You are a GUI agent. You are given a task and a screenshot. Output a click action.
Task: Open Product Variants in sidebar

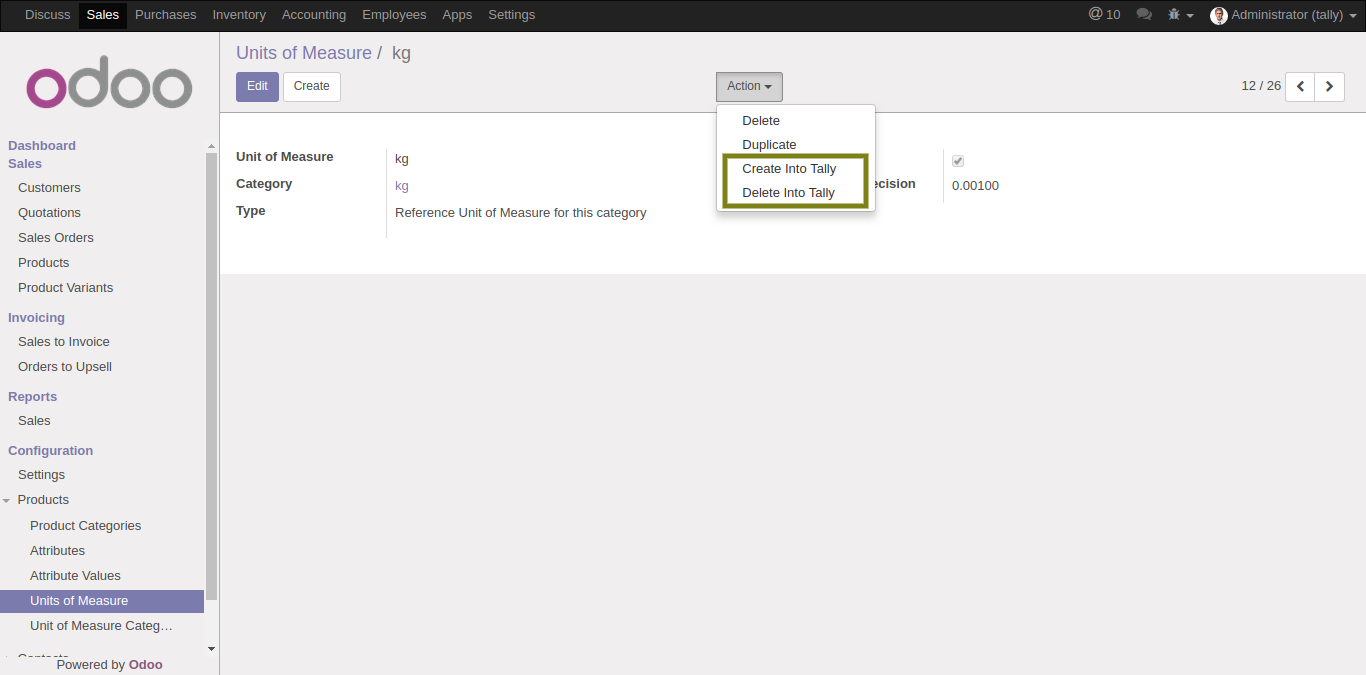[x=66, y=288]
